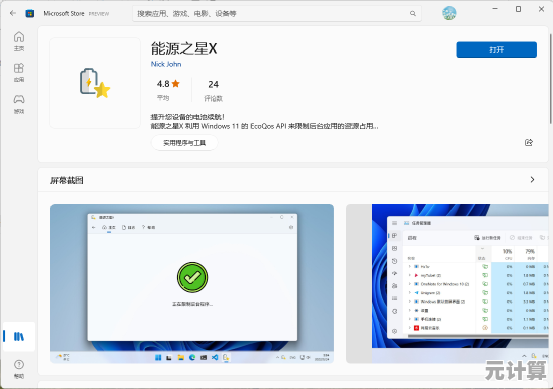Open the Home (主页) sidebar item

pos(19,41)
